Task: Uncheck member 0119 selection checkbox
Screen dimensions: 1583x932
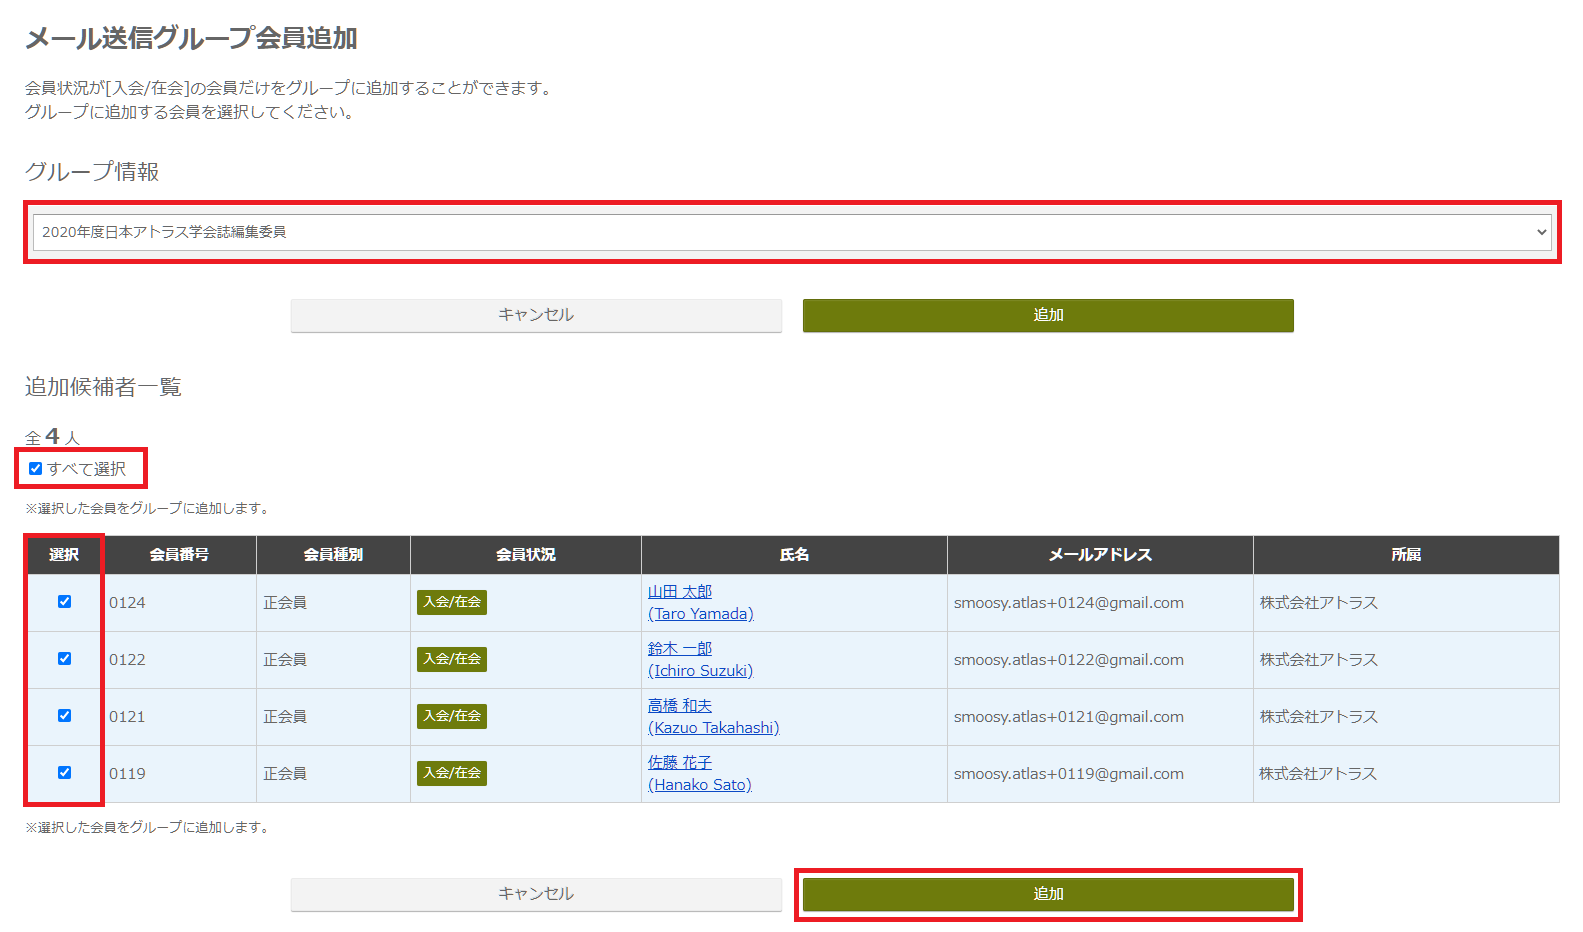Action: [65, 773]
